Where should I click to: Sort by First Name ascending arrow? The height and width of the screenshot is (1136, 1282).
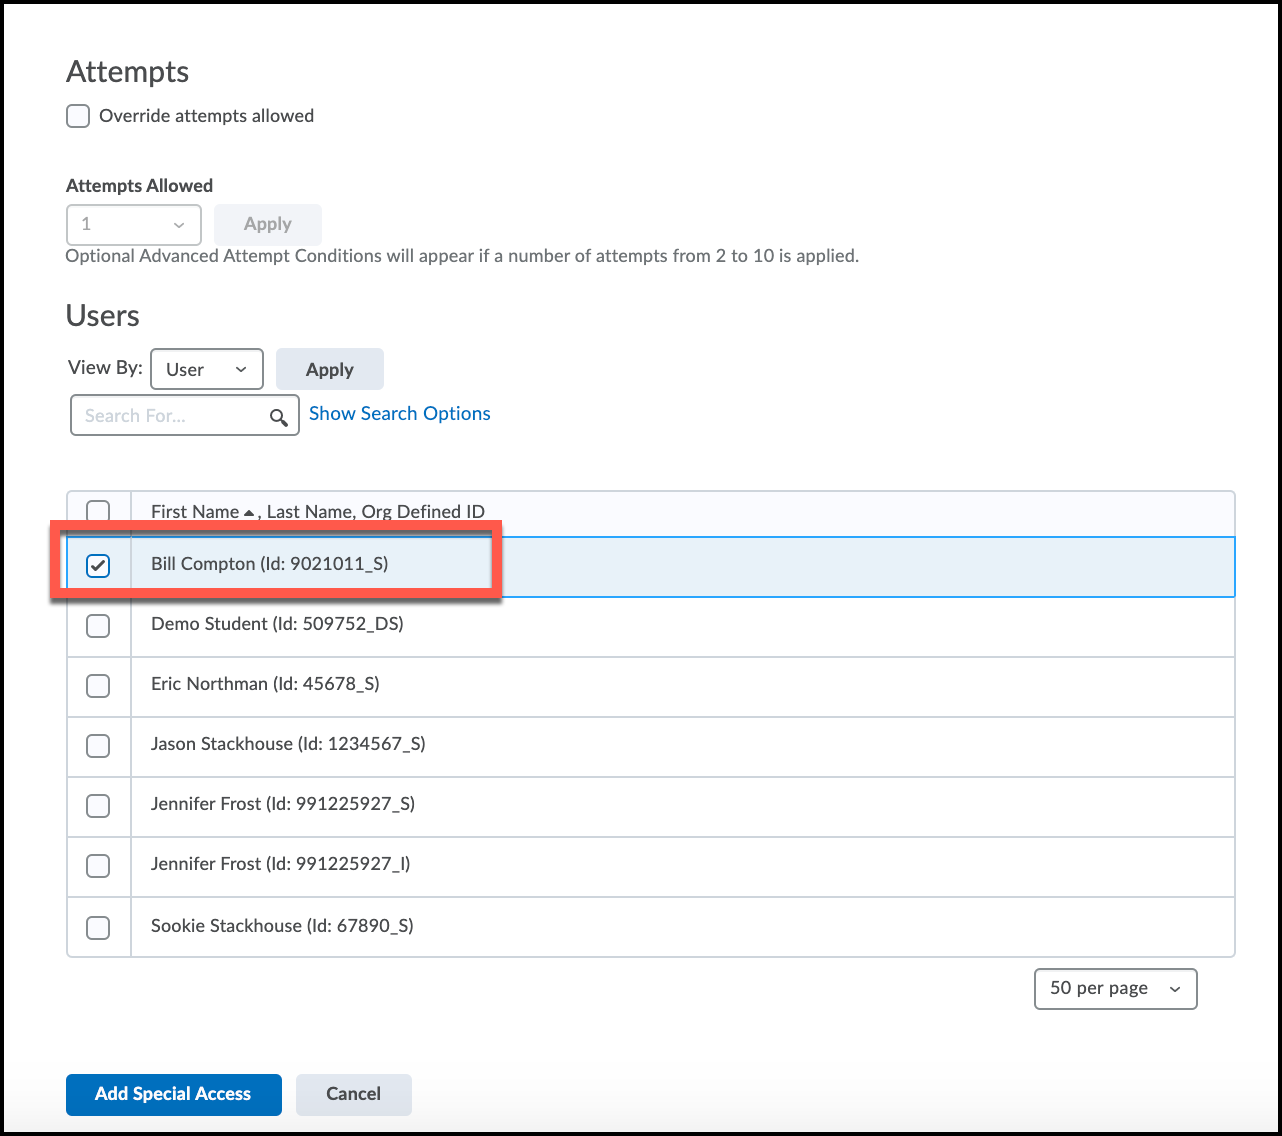(249, 513)
